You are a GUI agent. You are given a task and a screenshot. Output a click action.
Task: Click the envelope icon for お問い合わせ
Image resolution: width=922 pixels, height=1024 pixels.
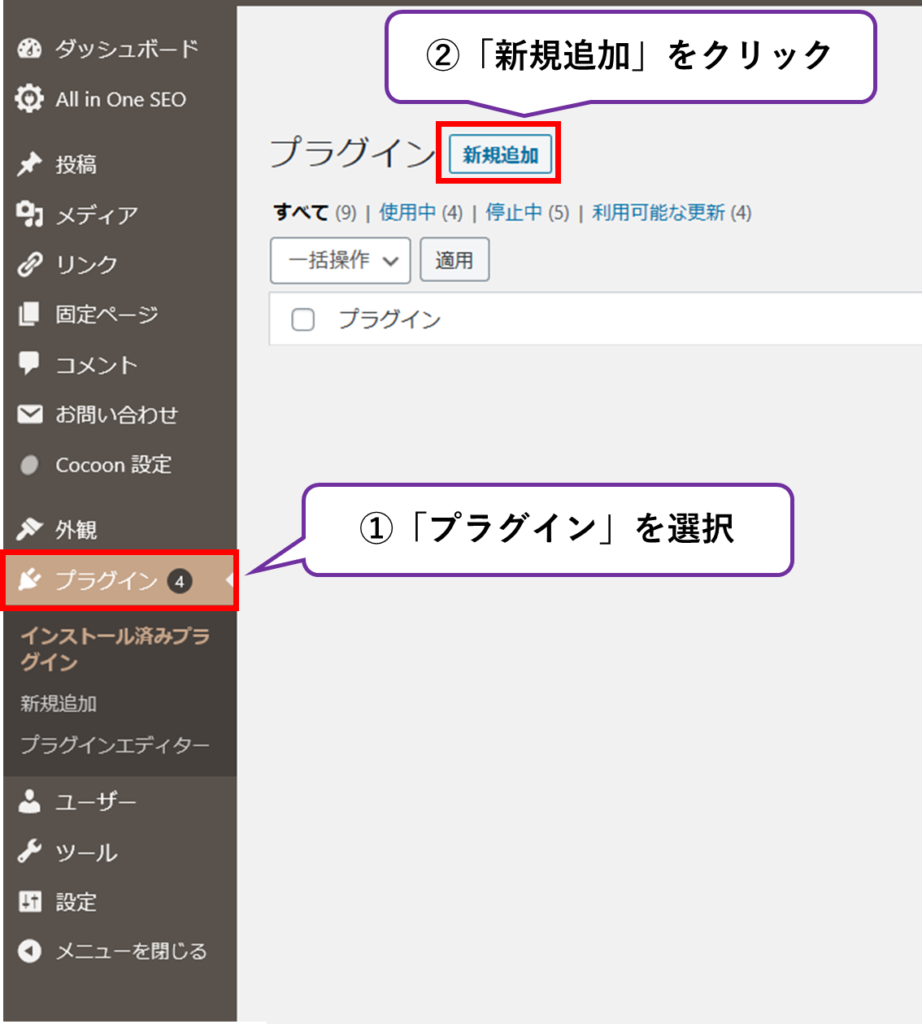pos(29,414)
